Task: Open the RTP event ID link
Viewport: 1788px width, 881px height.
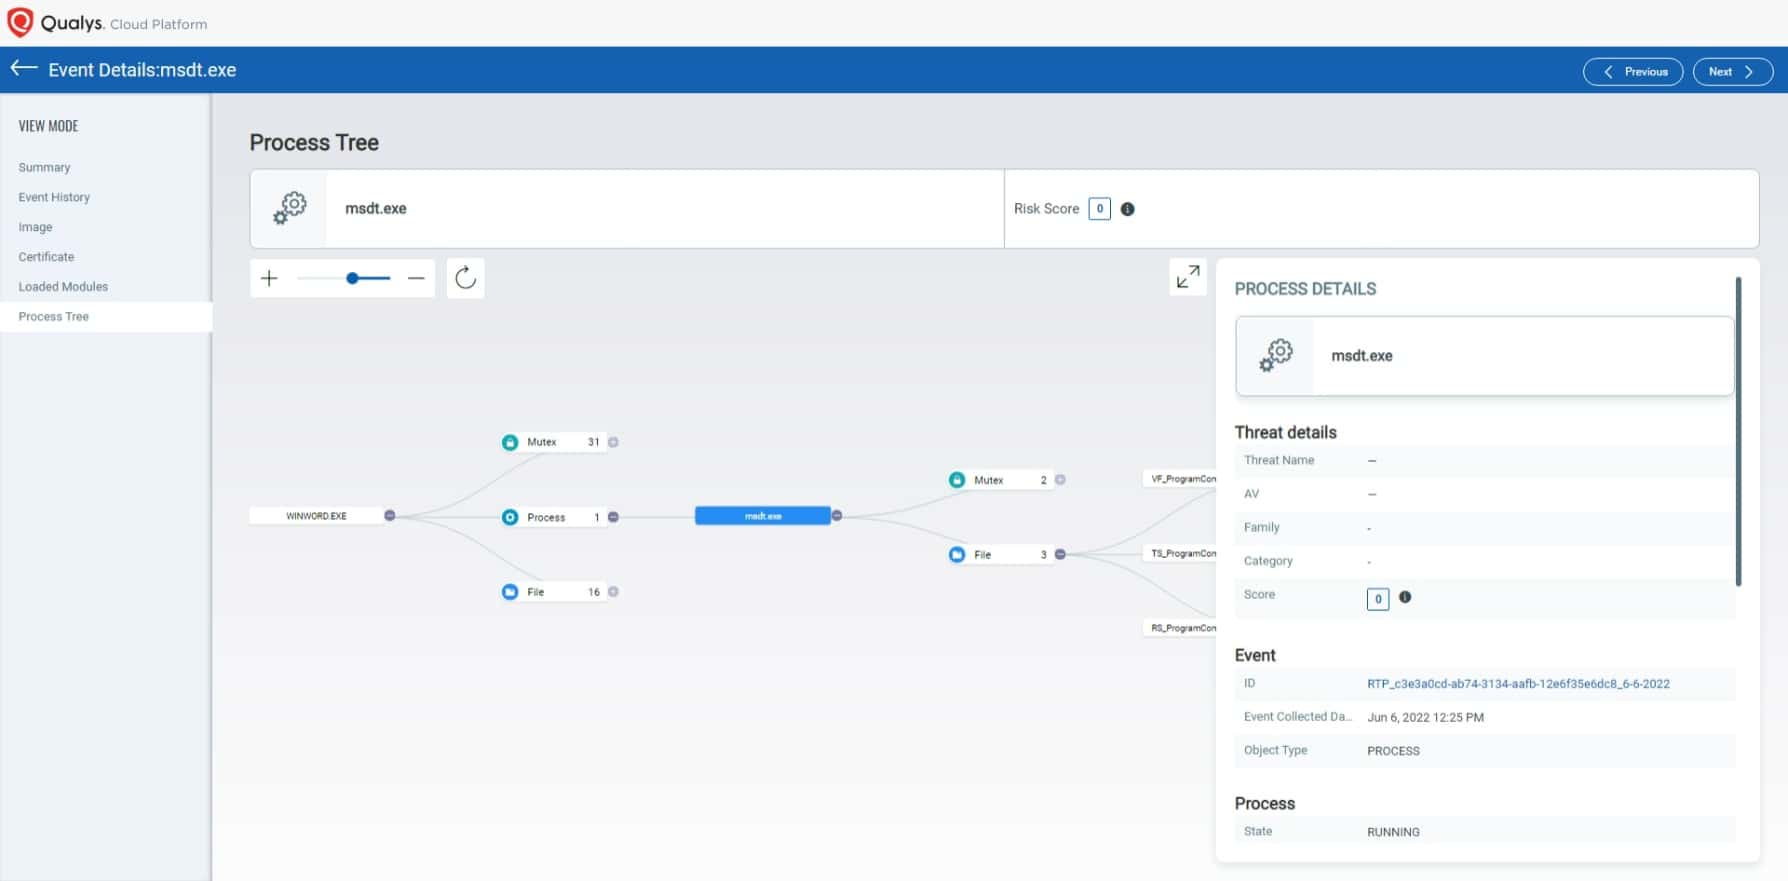Action: [x=1518, y=684]
